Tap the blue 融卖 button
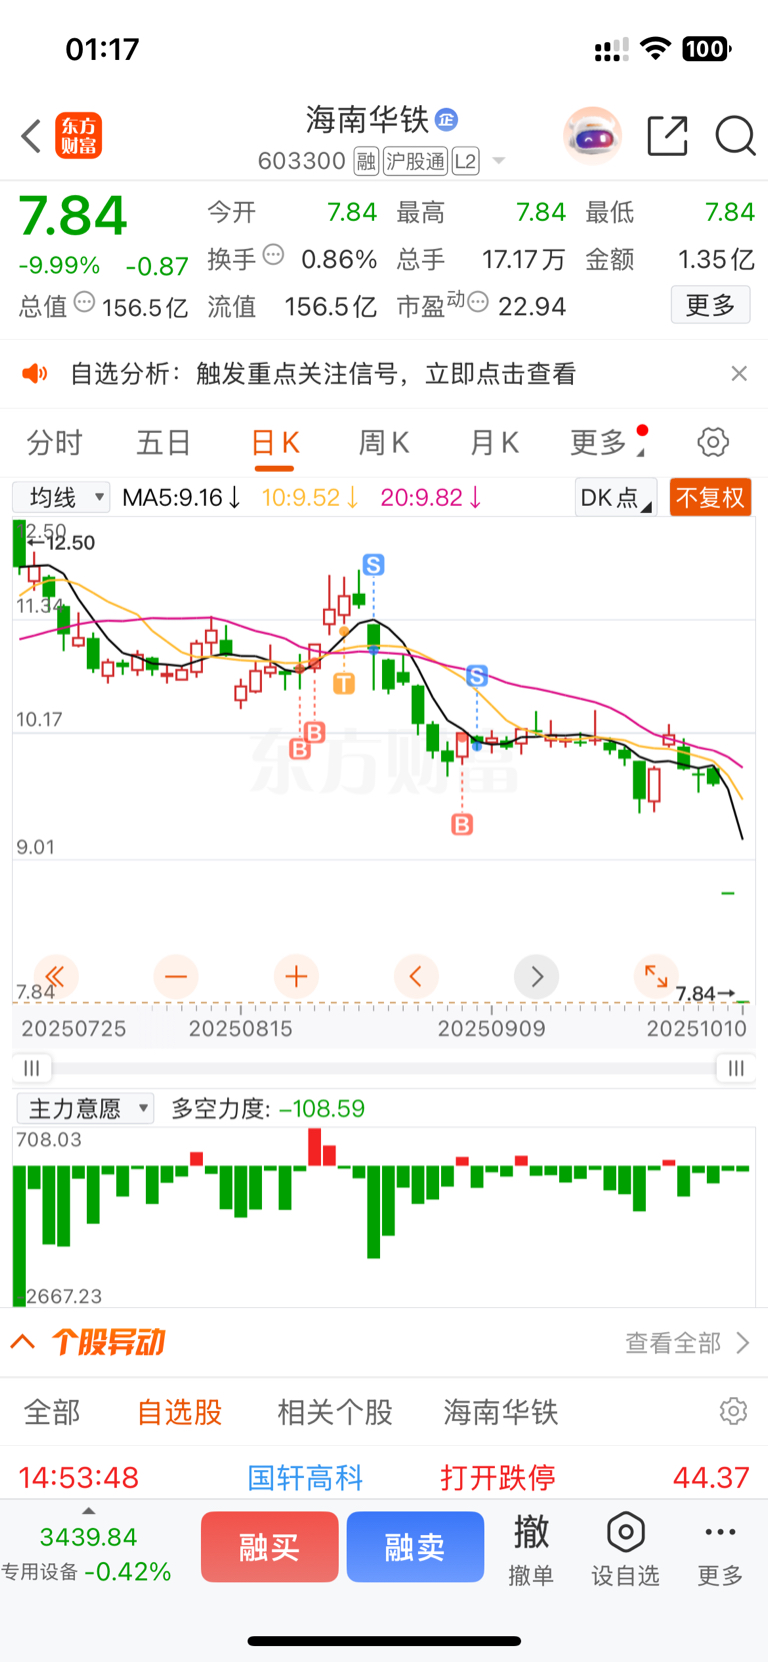The width and height of the screenshot is (768, 1663). click(x=415, y=1547)
